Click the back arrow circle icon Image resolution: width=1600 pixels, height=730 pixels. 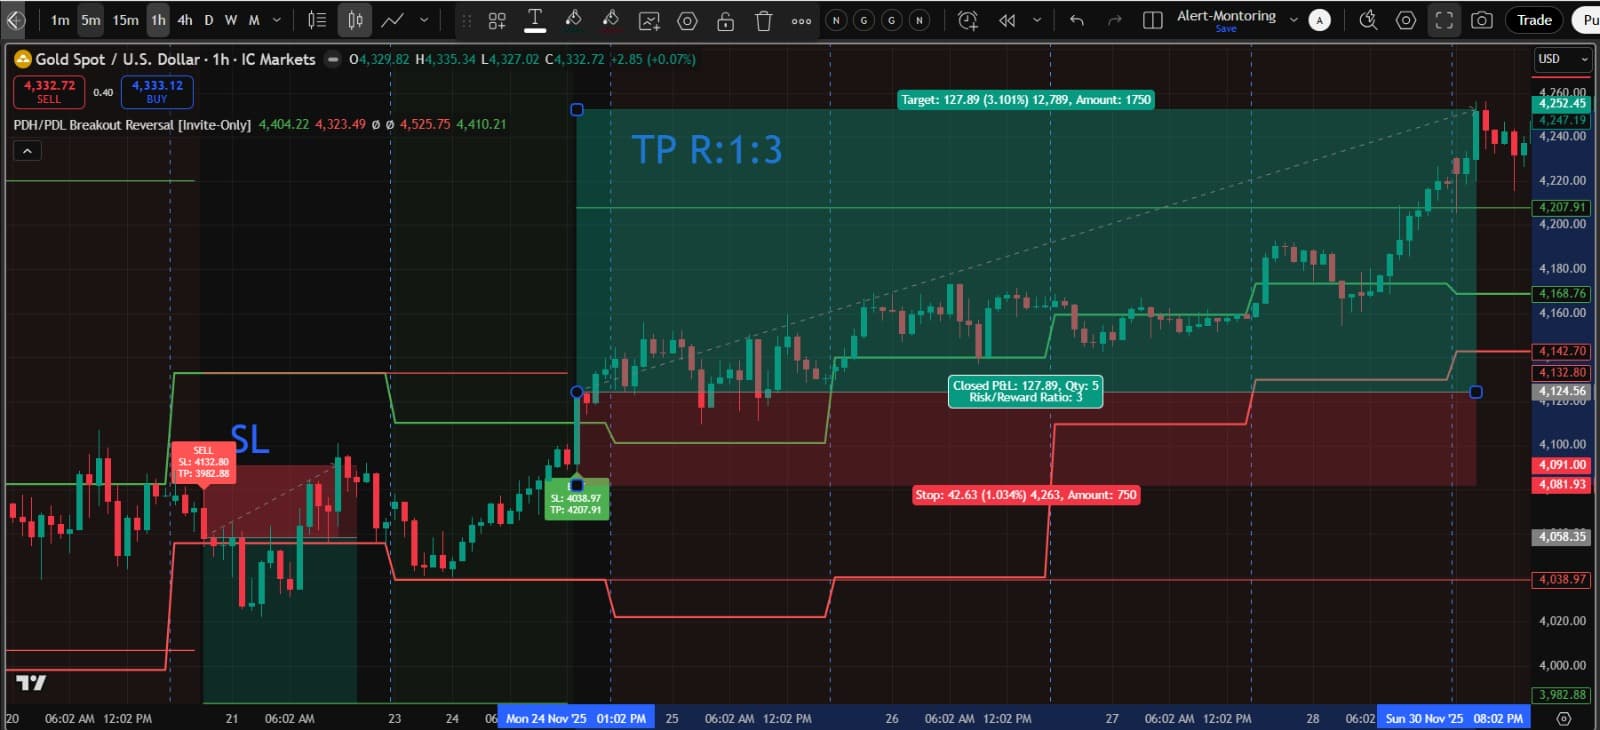coord(14,20)
